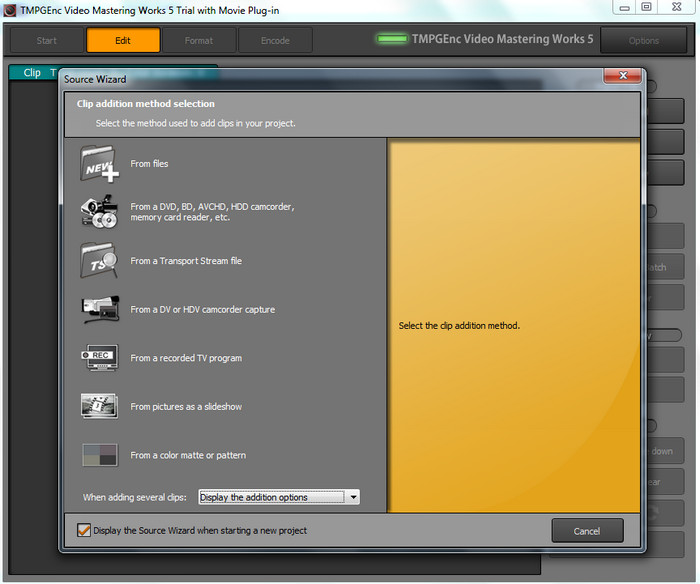The width and height of the screenshot is (700, 584).
Task: Switch to the Start tab
Action: [x=46, y=41]
